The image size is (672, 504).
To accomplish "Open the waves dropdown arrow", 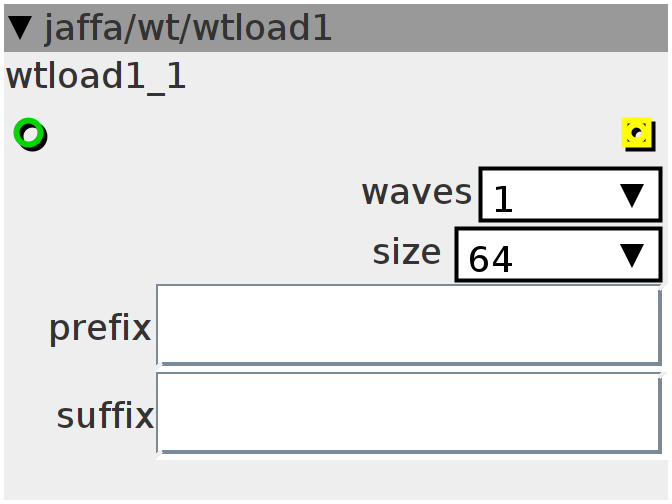I will tap(632, 195).
